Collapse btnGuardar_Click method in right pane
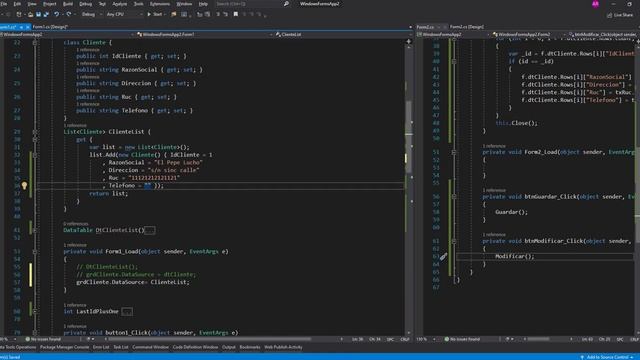Viewport: 640px width, 360px height. 453,197
